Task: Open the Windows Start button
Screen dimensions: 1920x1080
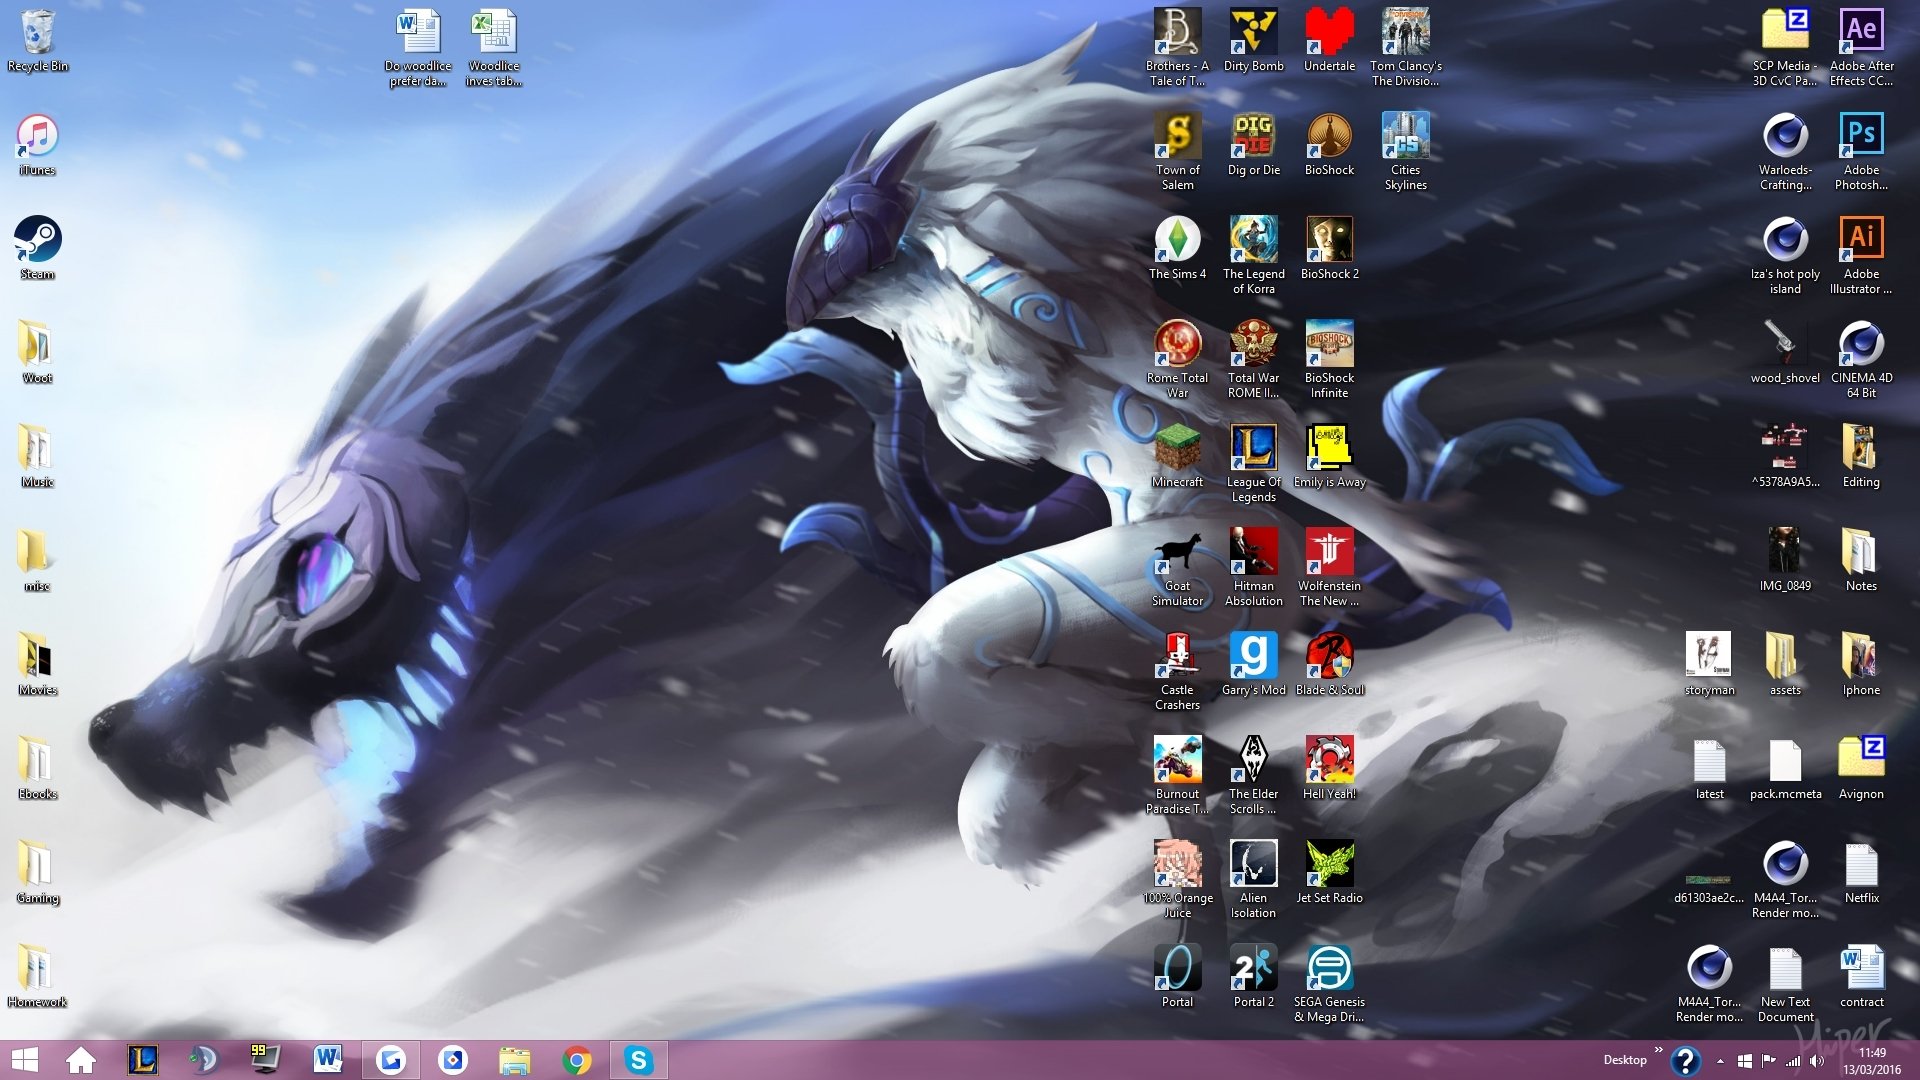Action: (23, 1060)
